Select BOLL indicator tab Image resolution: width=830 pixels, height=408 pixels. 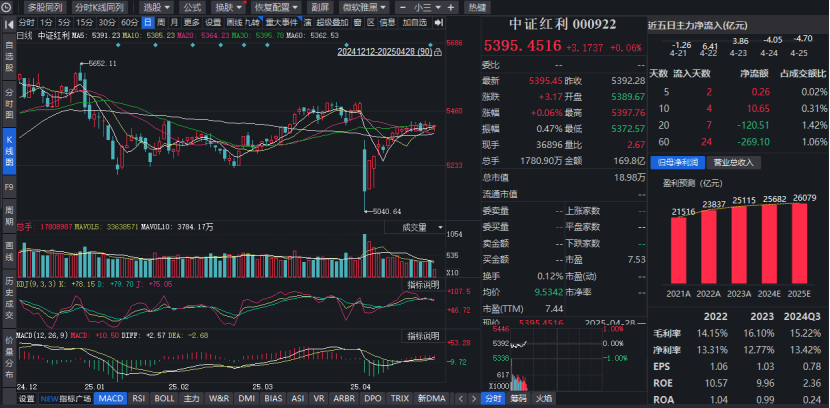tap(164, 398)
